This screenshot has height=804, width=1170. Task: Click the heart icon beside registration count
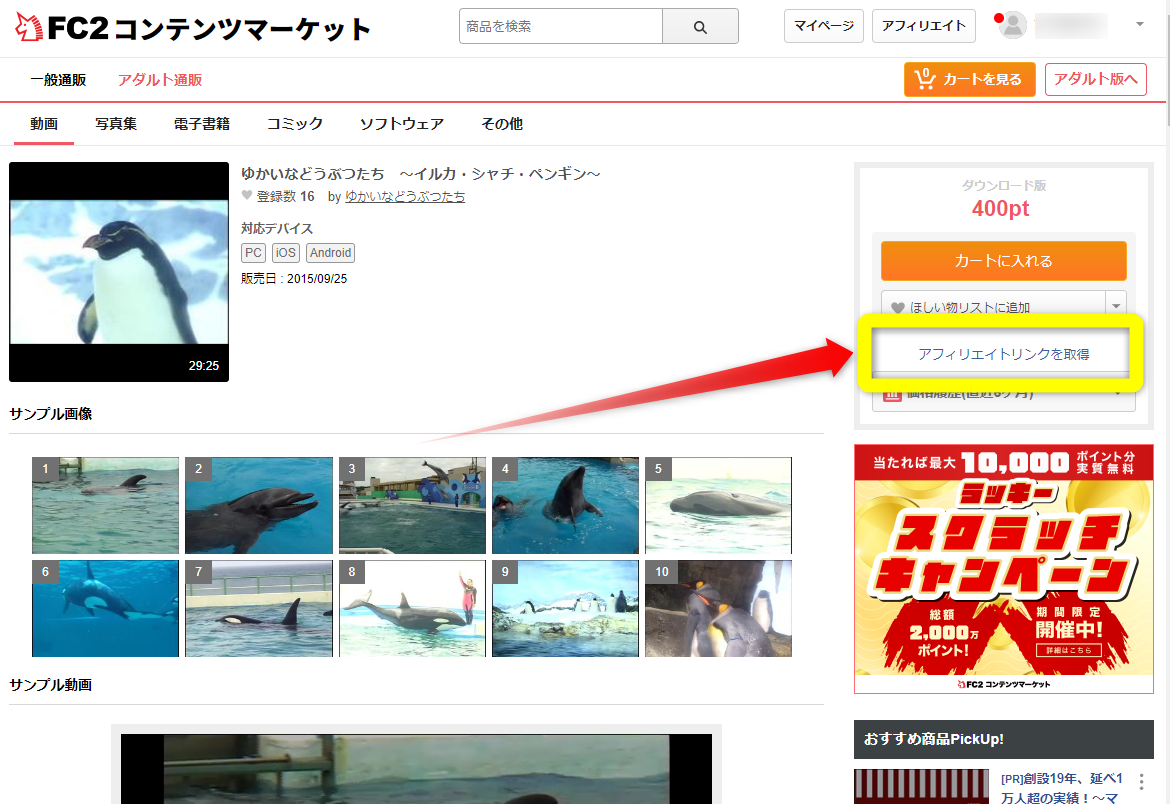pos(247,196)
